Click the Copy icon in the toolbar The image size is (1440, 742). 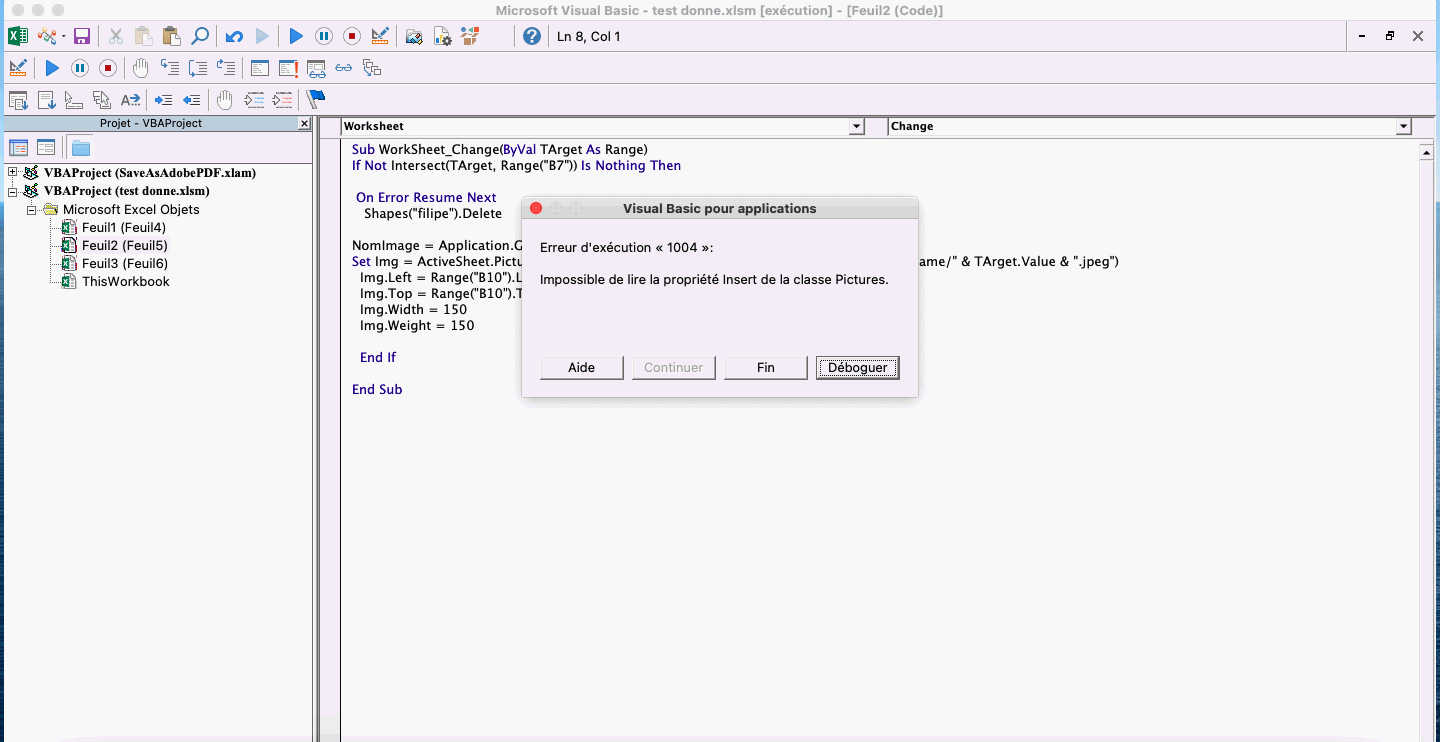tap(144, 36)
